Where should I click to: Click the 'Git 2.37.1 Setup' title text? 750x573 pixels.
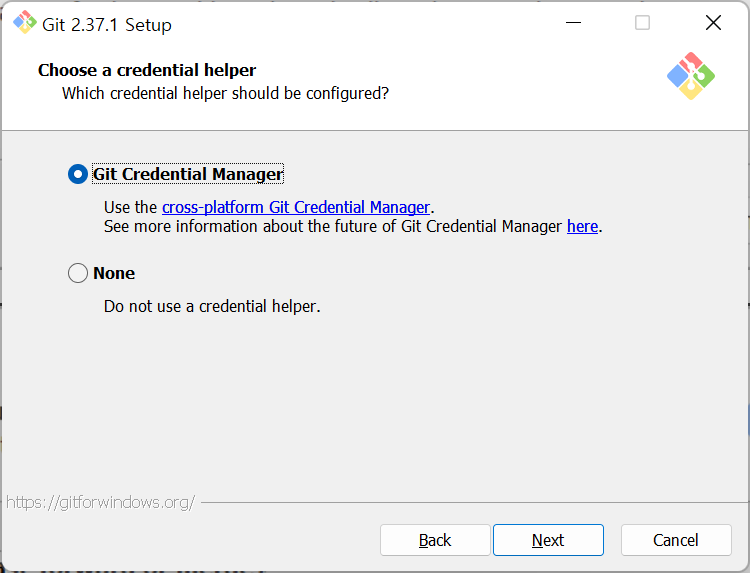(107, 25)
